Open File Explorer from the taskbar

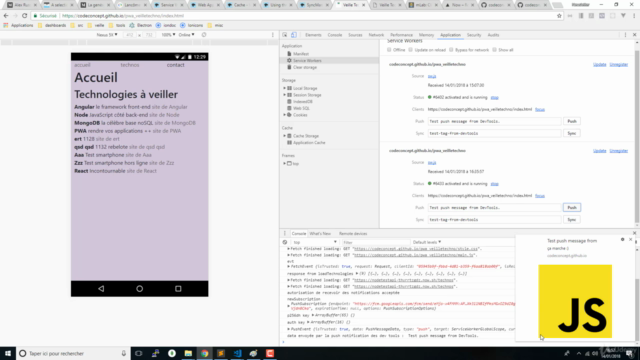coord(188,353)
